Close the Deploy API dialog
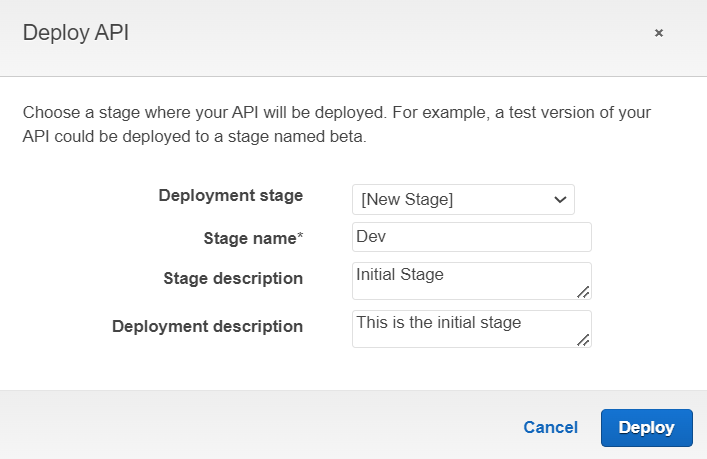 click(659, 33)
